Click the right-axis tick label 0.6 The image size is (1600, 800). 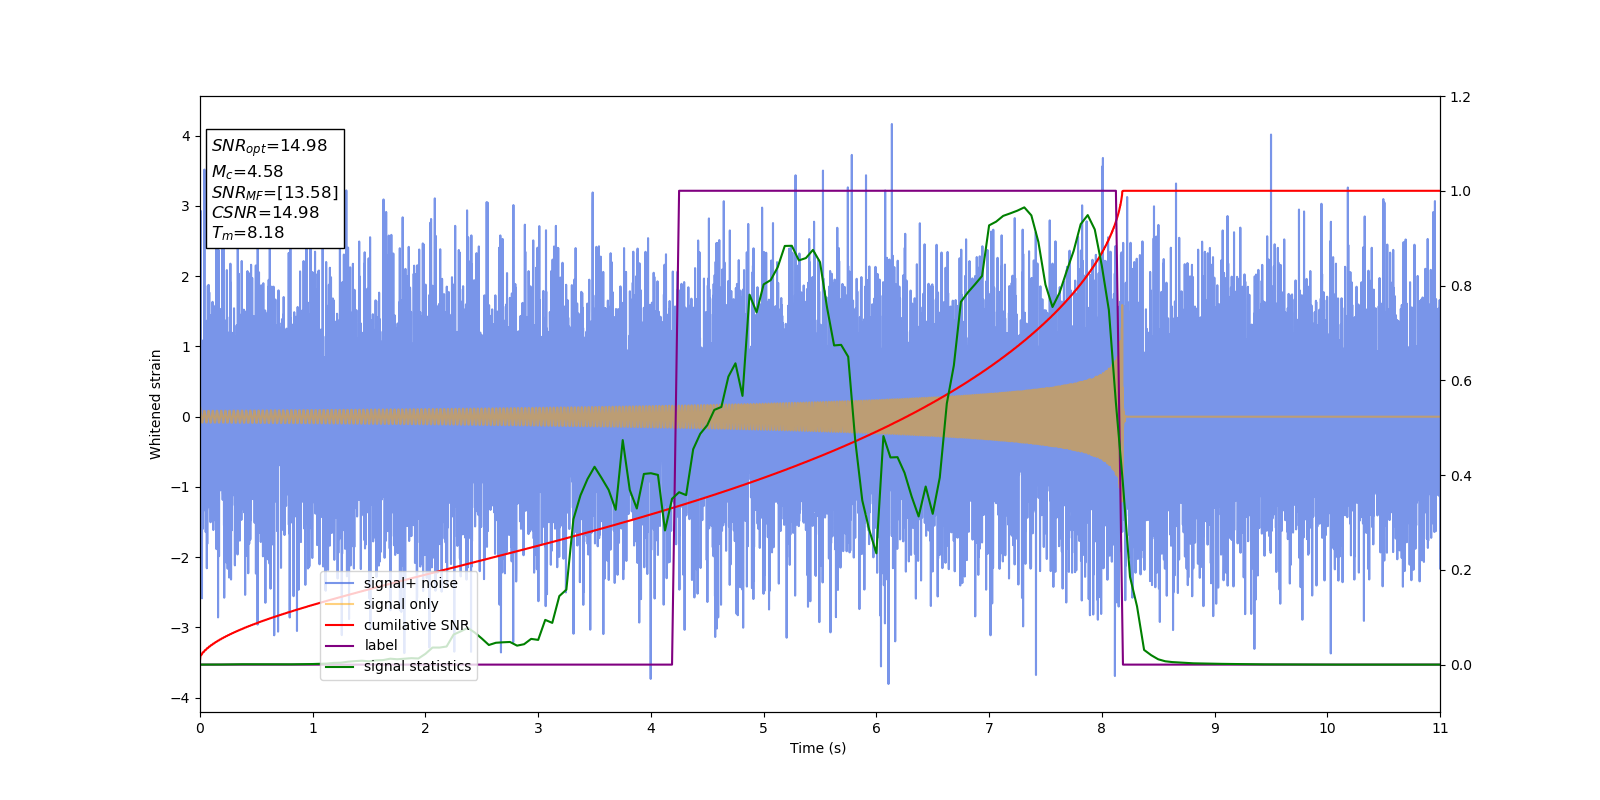pos(1460,381)
